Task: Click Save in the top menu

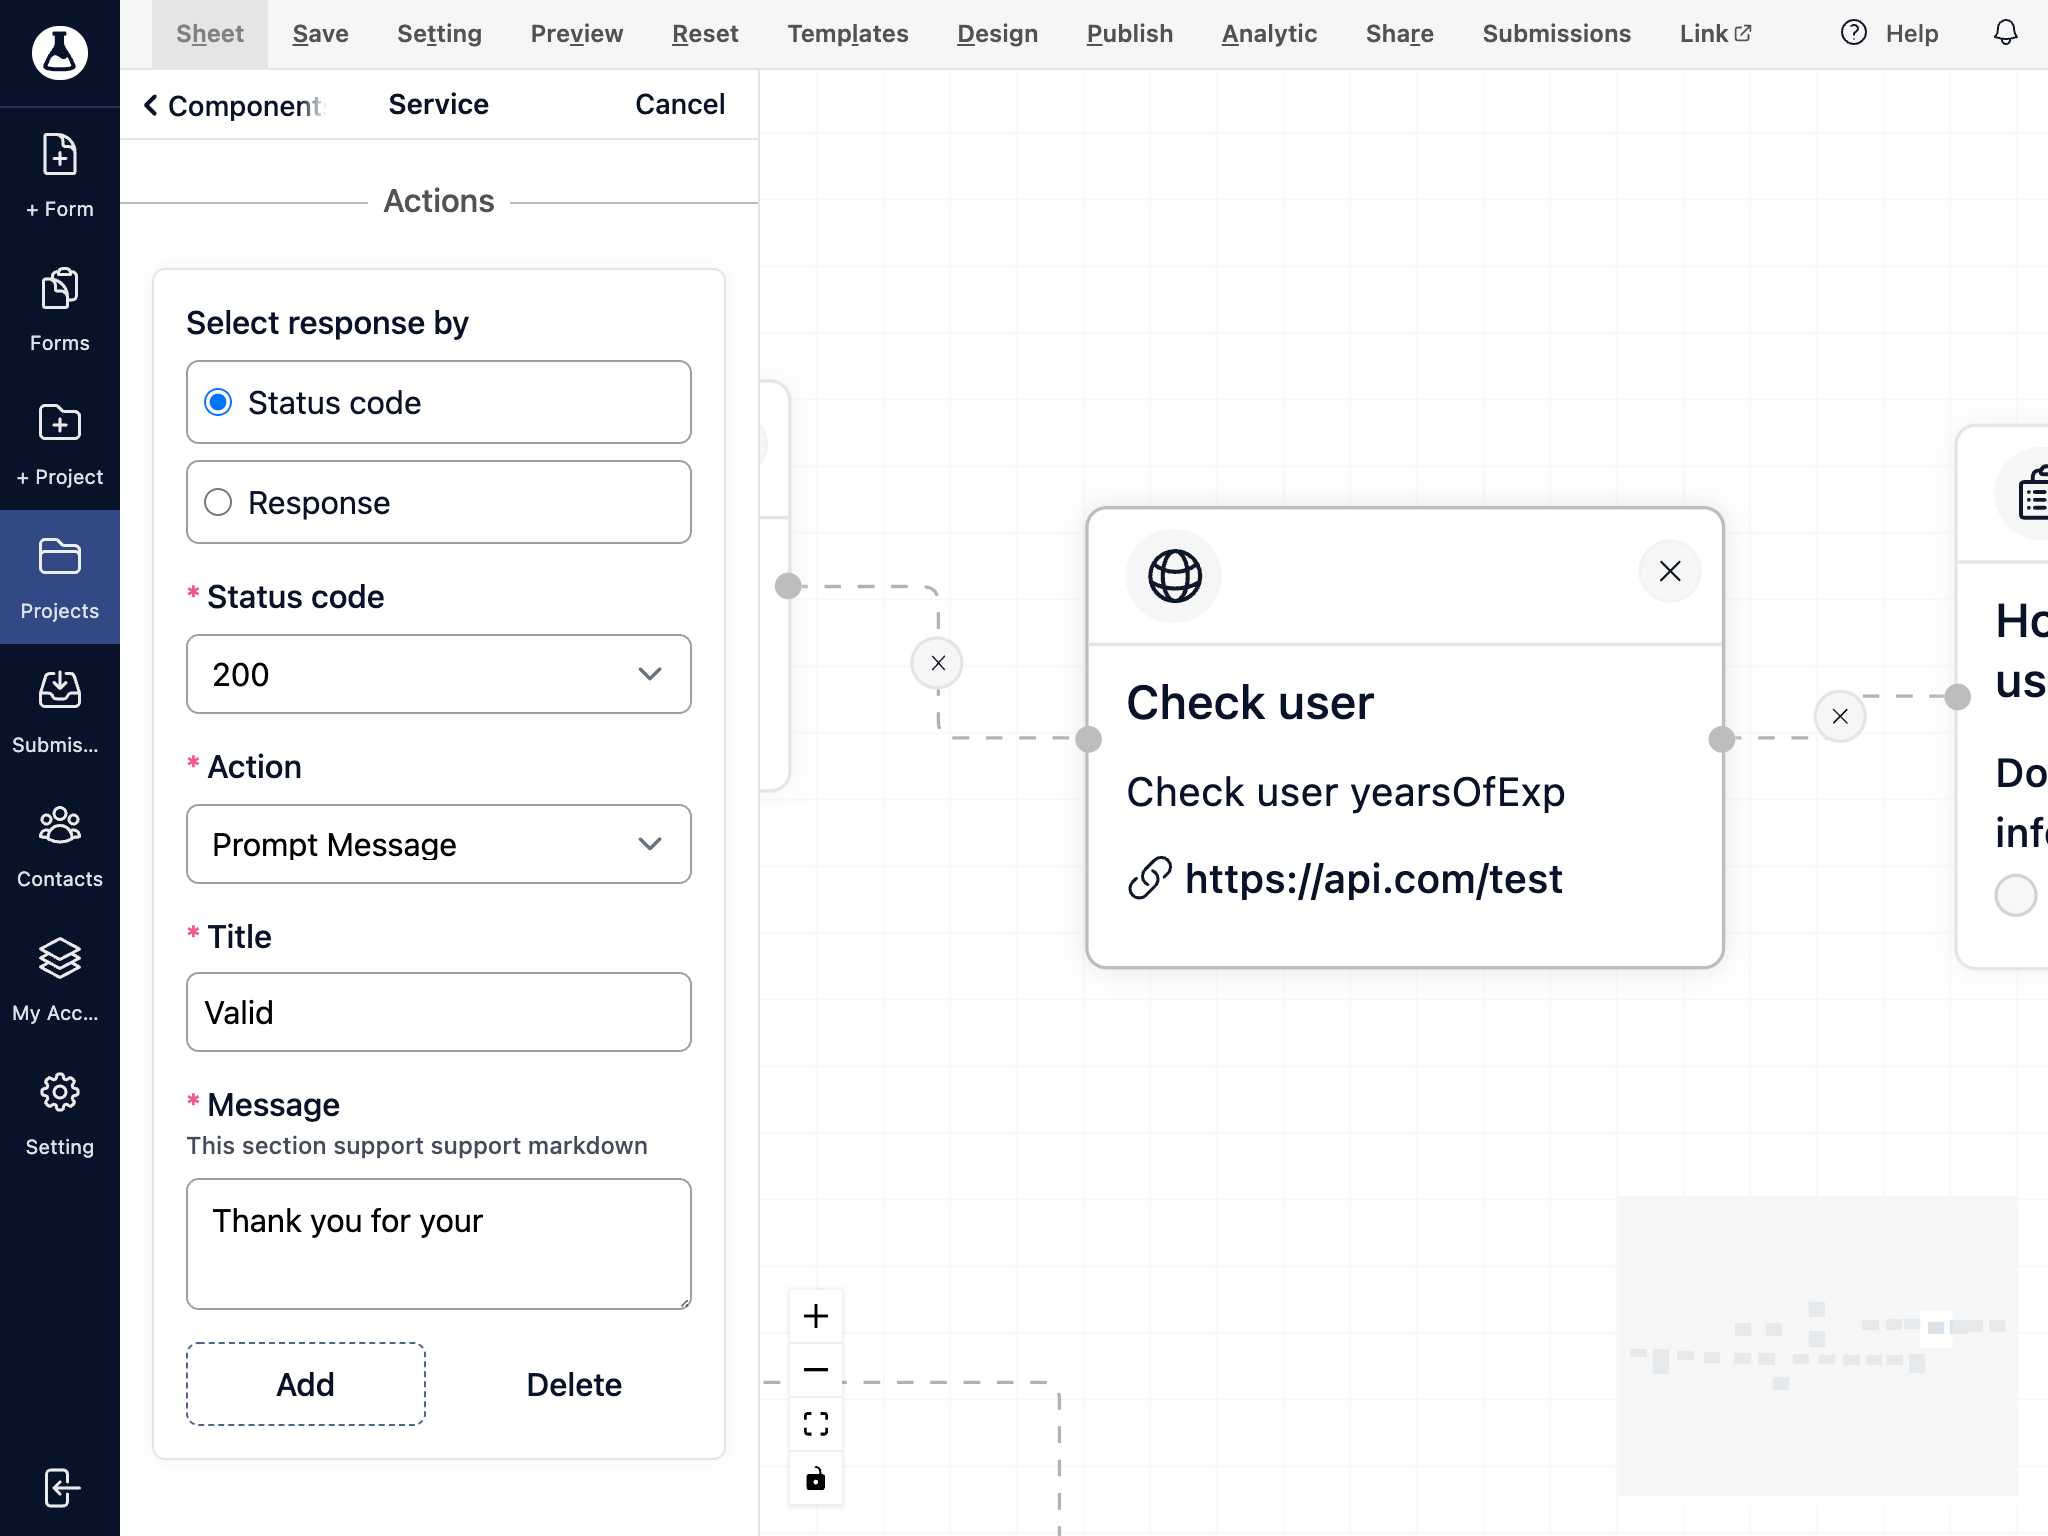Action: click(320, 34)
